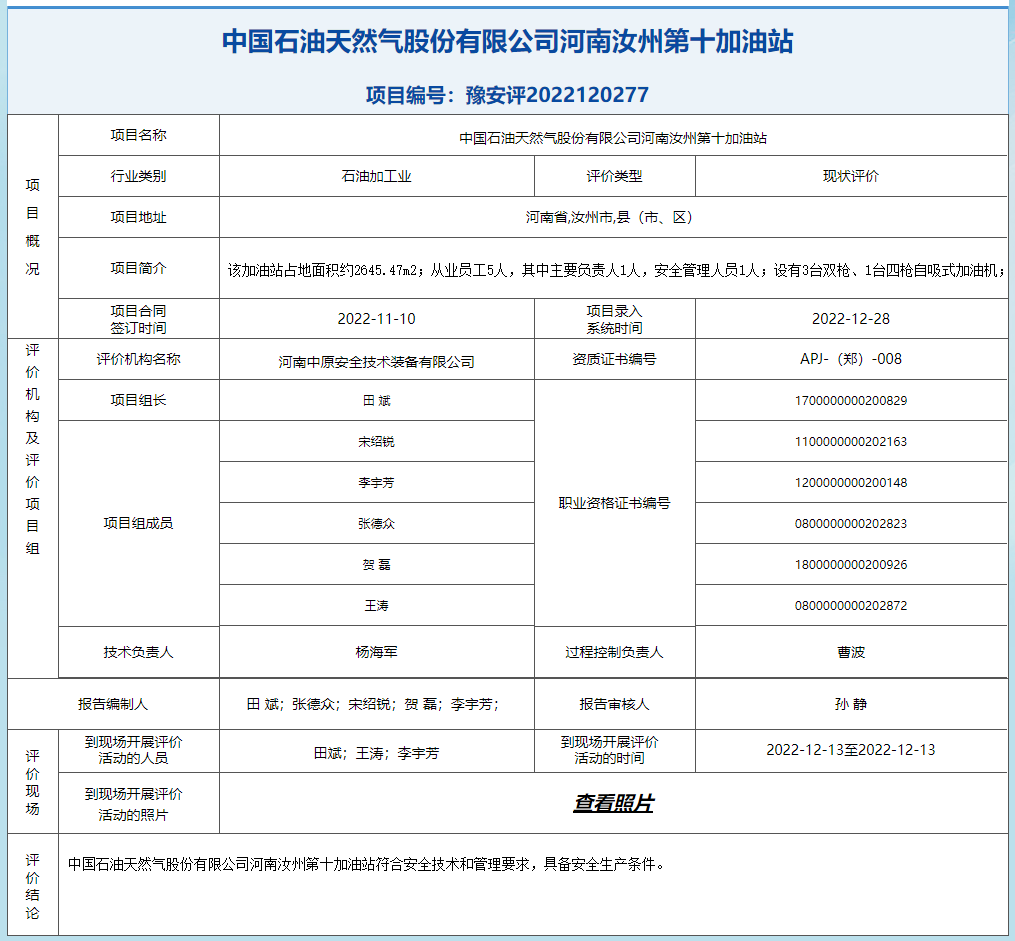Click the project name value in the table
The width and height of the screenshot is (1015, 941).
click(613, 138)
